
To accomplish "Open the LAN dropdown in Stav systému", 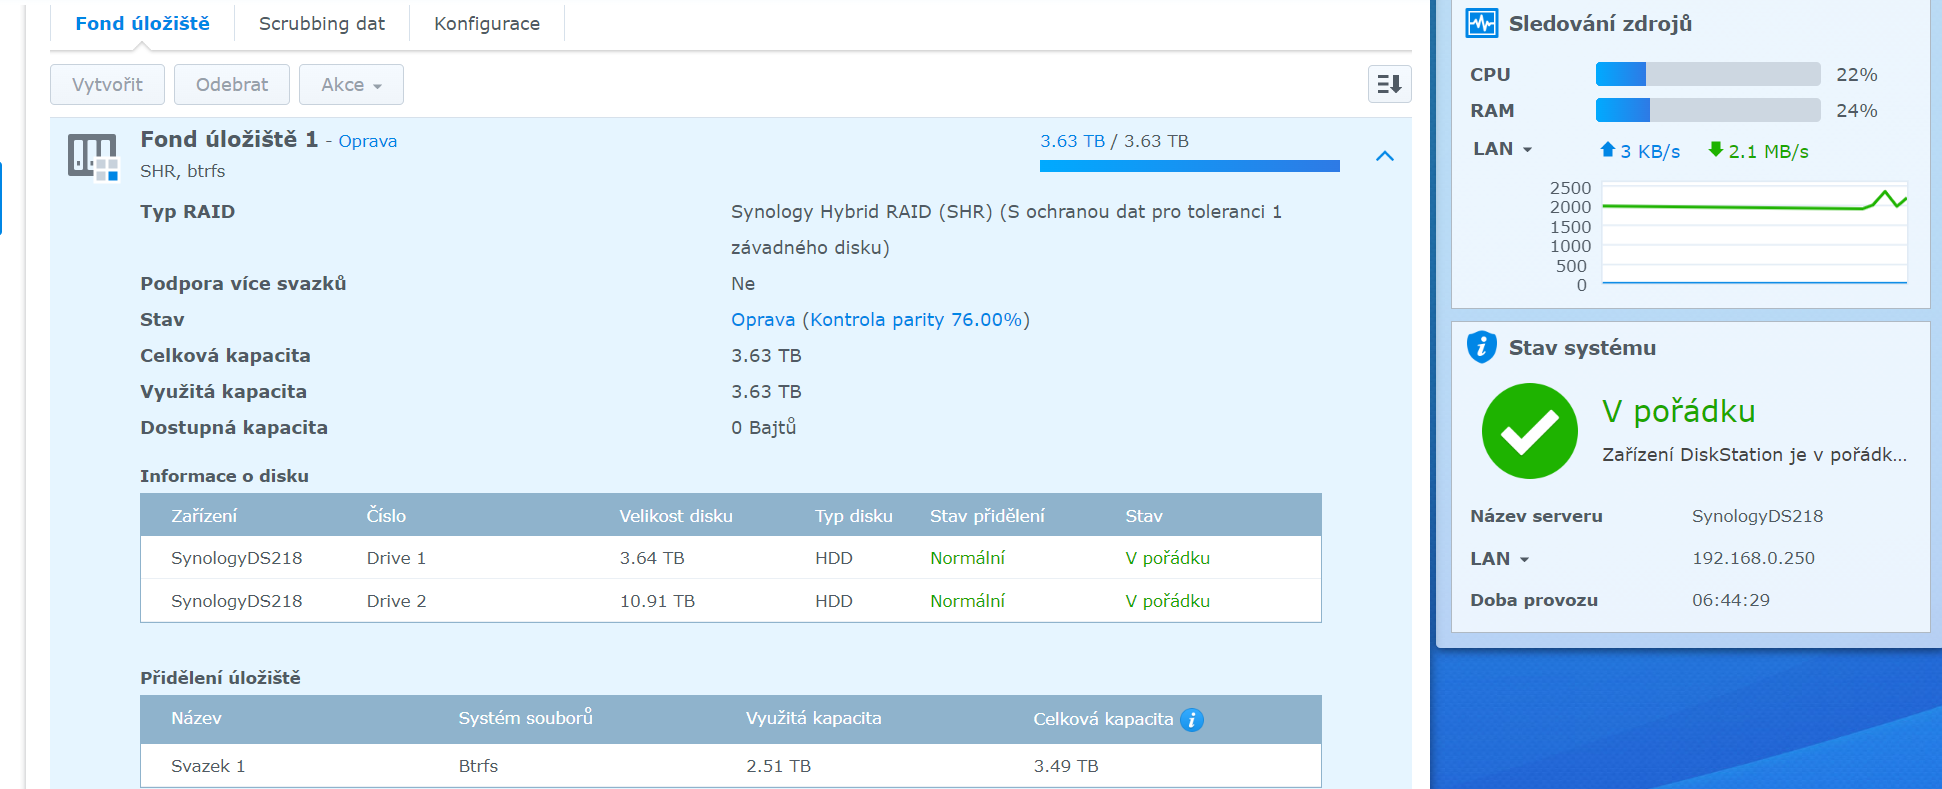I will [1499, 559].
